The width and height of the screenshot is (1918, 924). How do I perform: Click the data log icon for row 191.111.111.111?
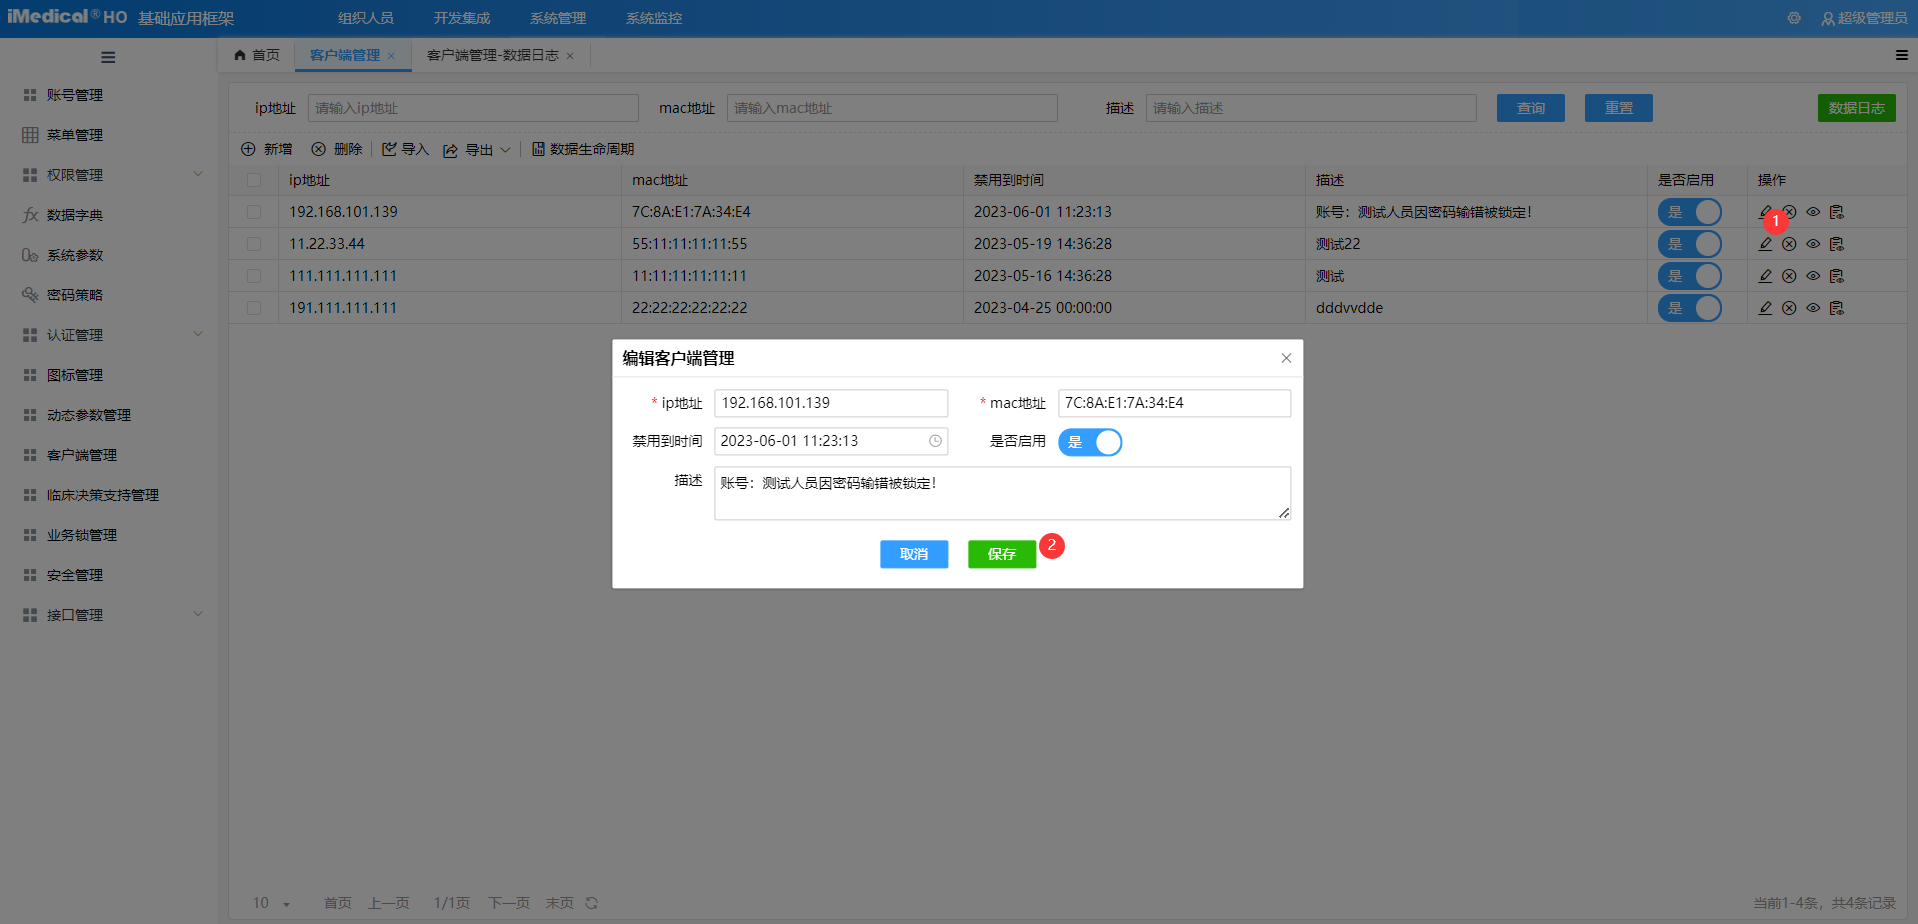[x=1837, y=308]
